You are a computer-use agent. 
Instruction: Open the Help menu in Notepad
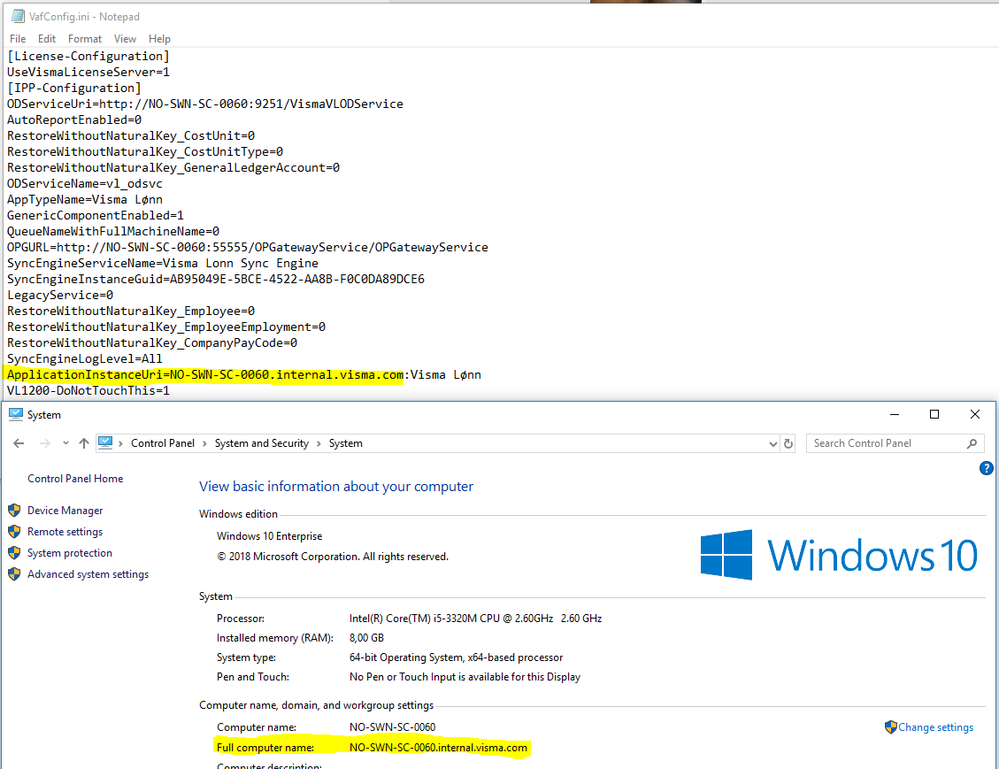coord(159,39)
